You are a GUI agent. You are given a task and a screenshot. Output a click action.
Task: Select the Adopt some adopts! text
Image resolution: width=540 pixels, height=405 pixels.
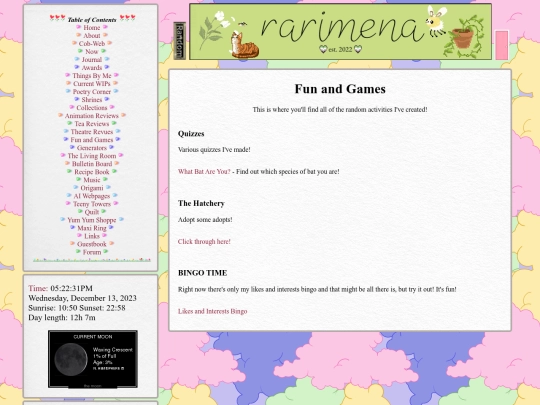[x=205, y=220]
